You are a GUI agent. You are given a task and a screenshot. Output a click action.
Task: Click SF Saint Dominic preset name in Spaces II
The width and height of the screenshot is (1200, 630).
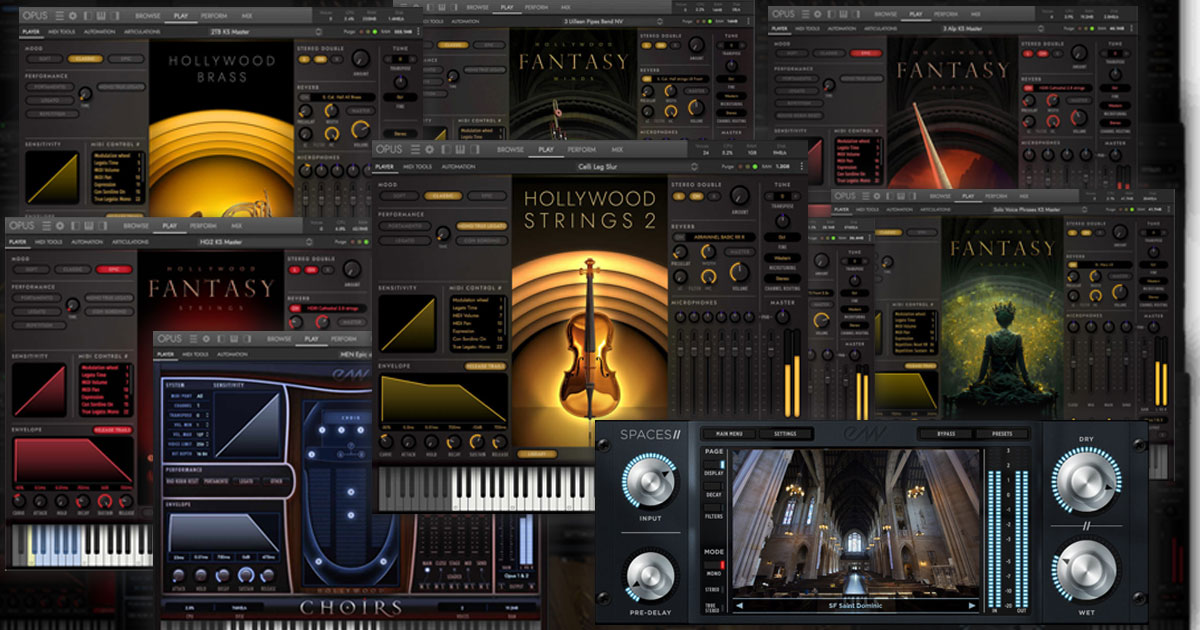pos(857,606)
